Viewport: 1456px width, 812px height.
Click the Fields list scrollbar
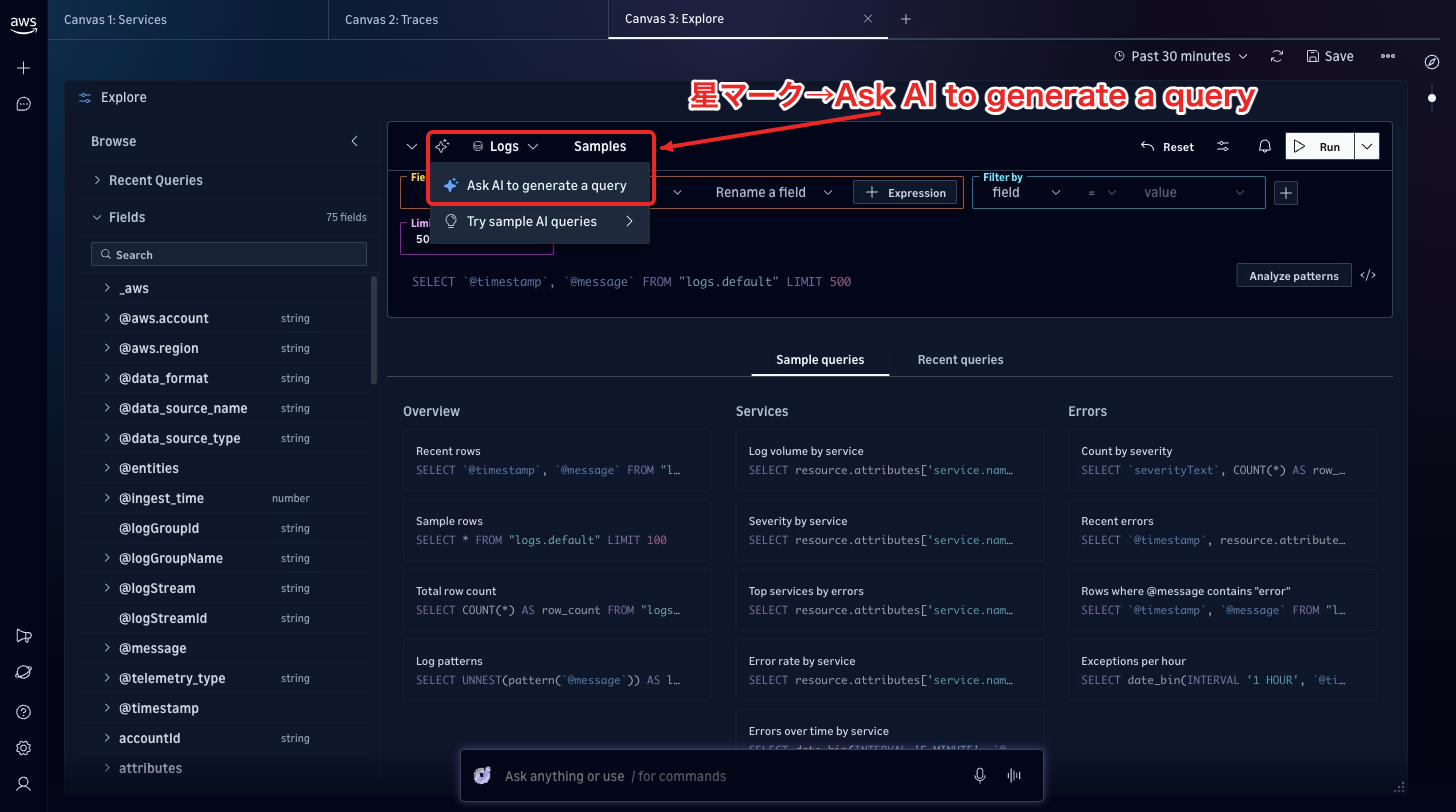pos(374,330)
